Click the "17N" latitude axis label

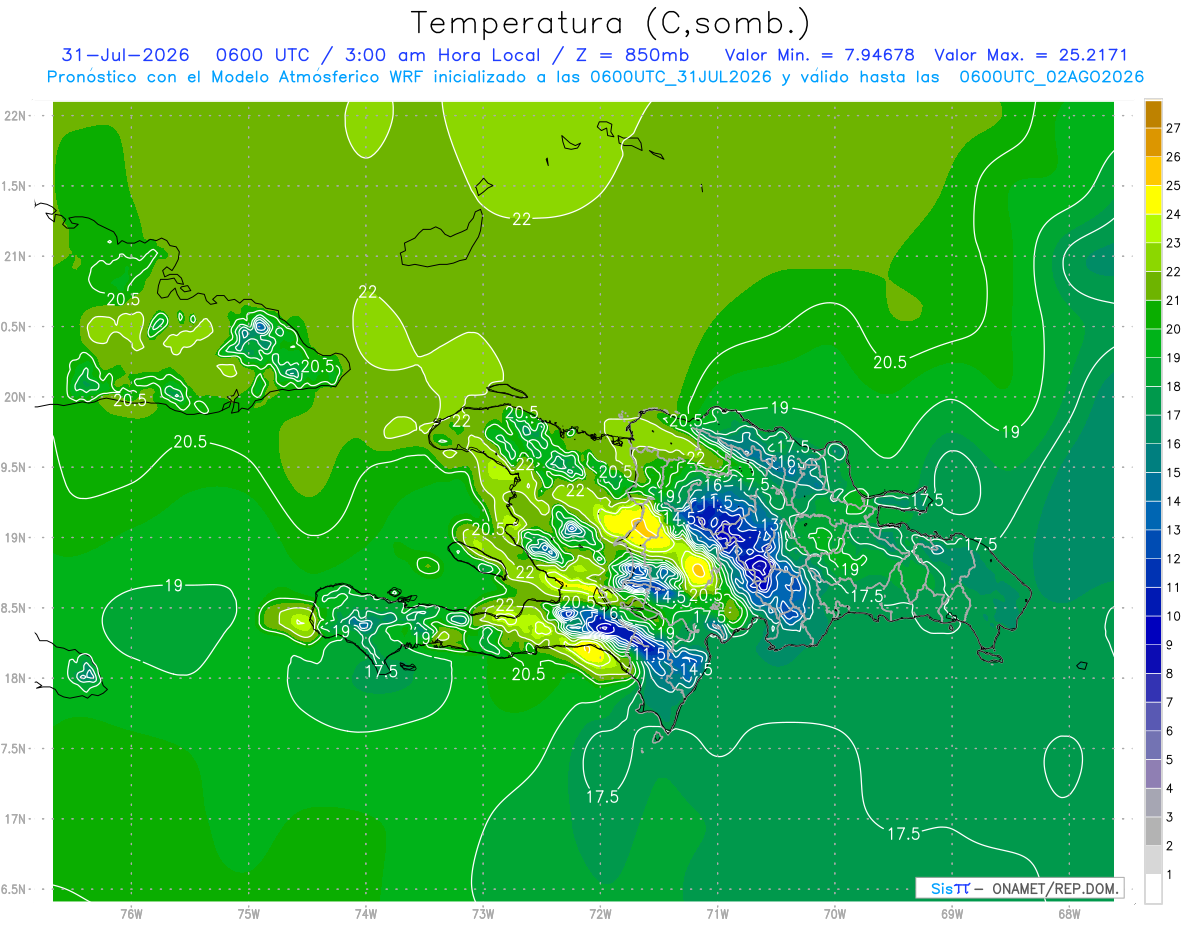click(15, 819)
